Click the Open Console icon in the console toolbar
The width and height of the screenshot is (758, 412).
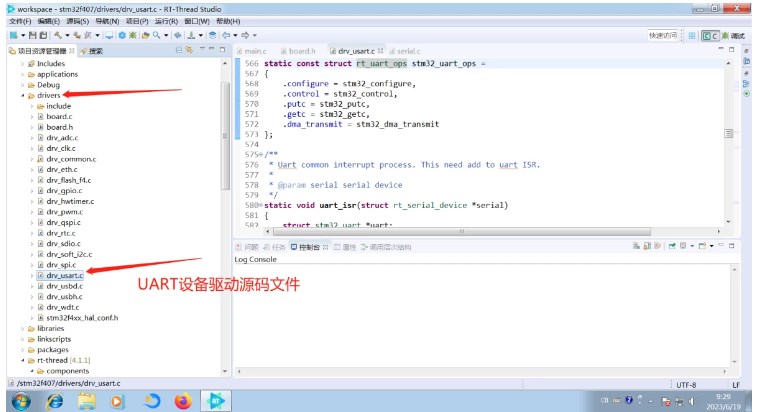point(702,246)
